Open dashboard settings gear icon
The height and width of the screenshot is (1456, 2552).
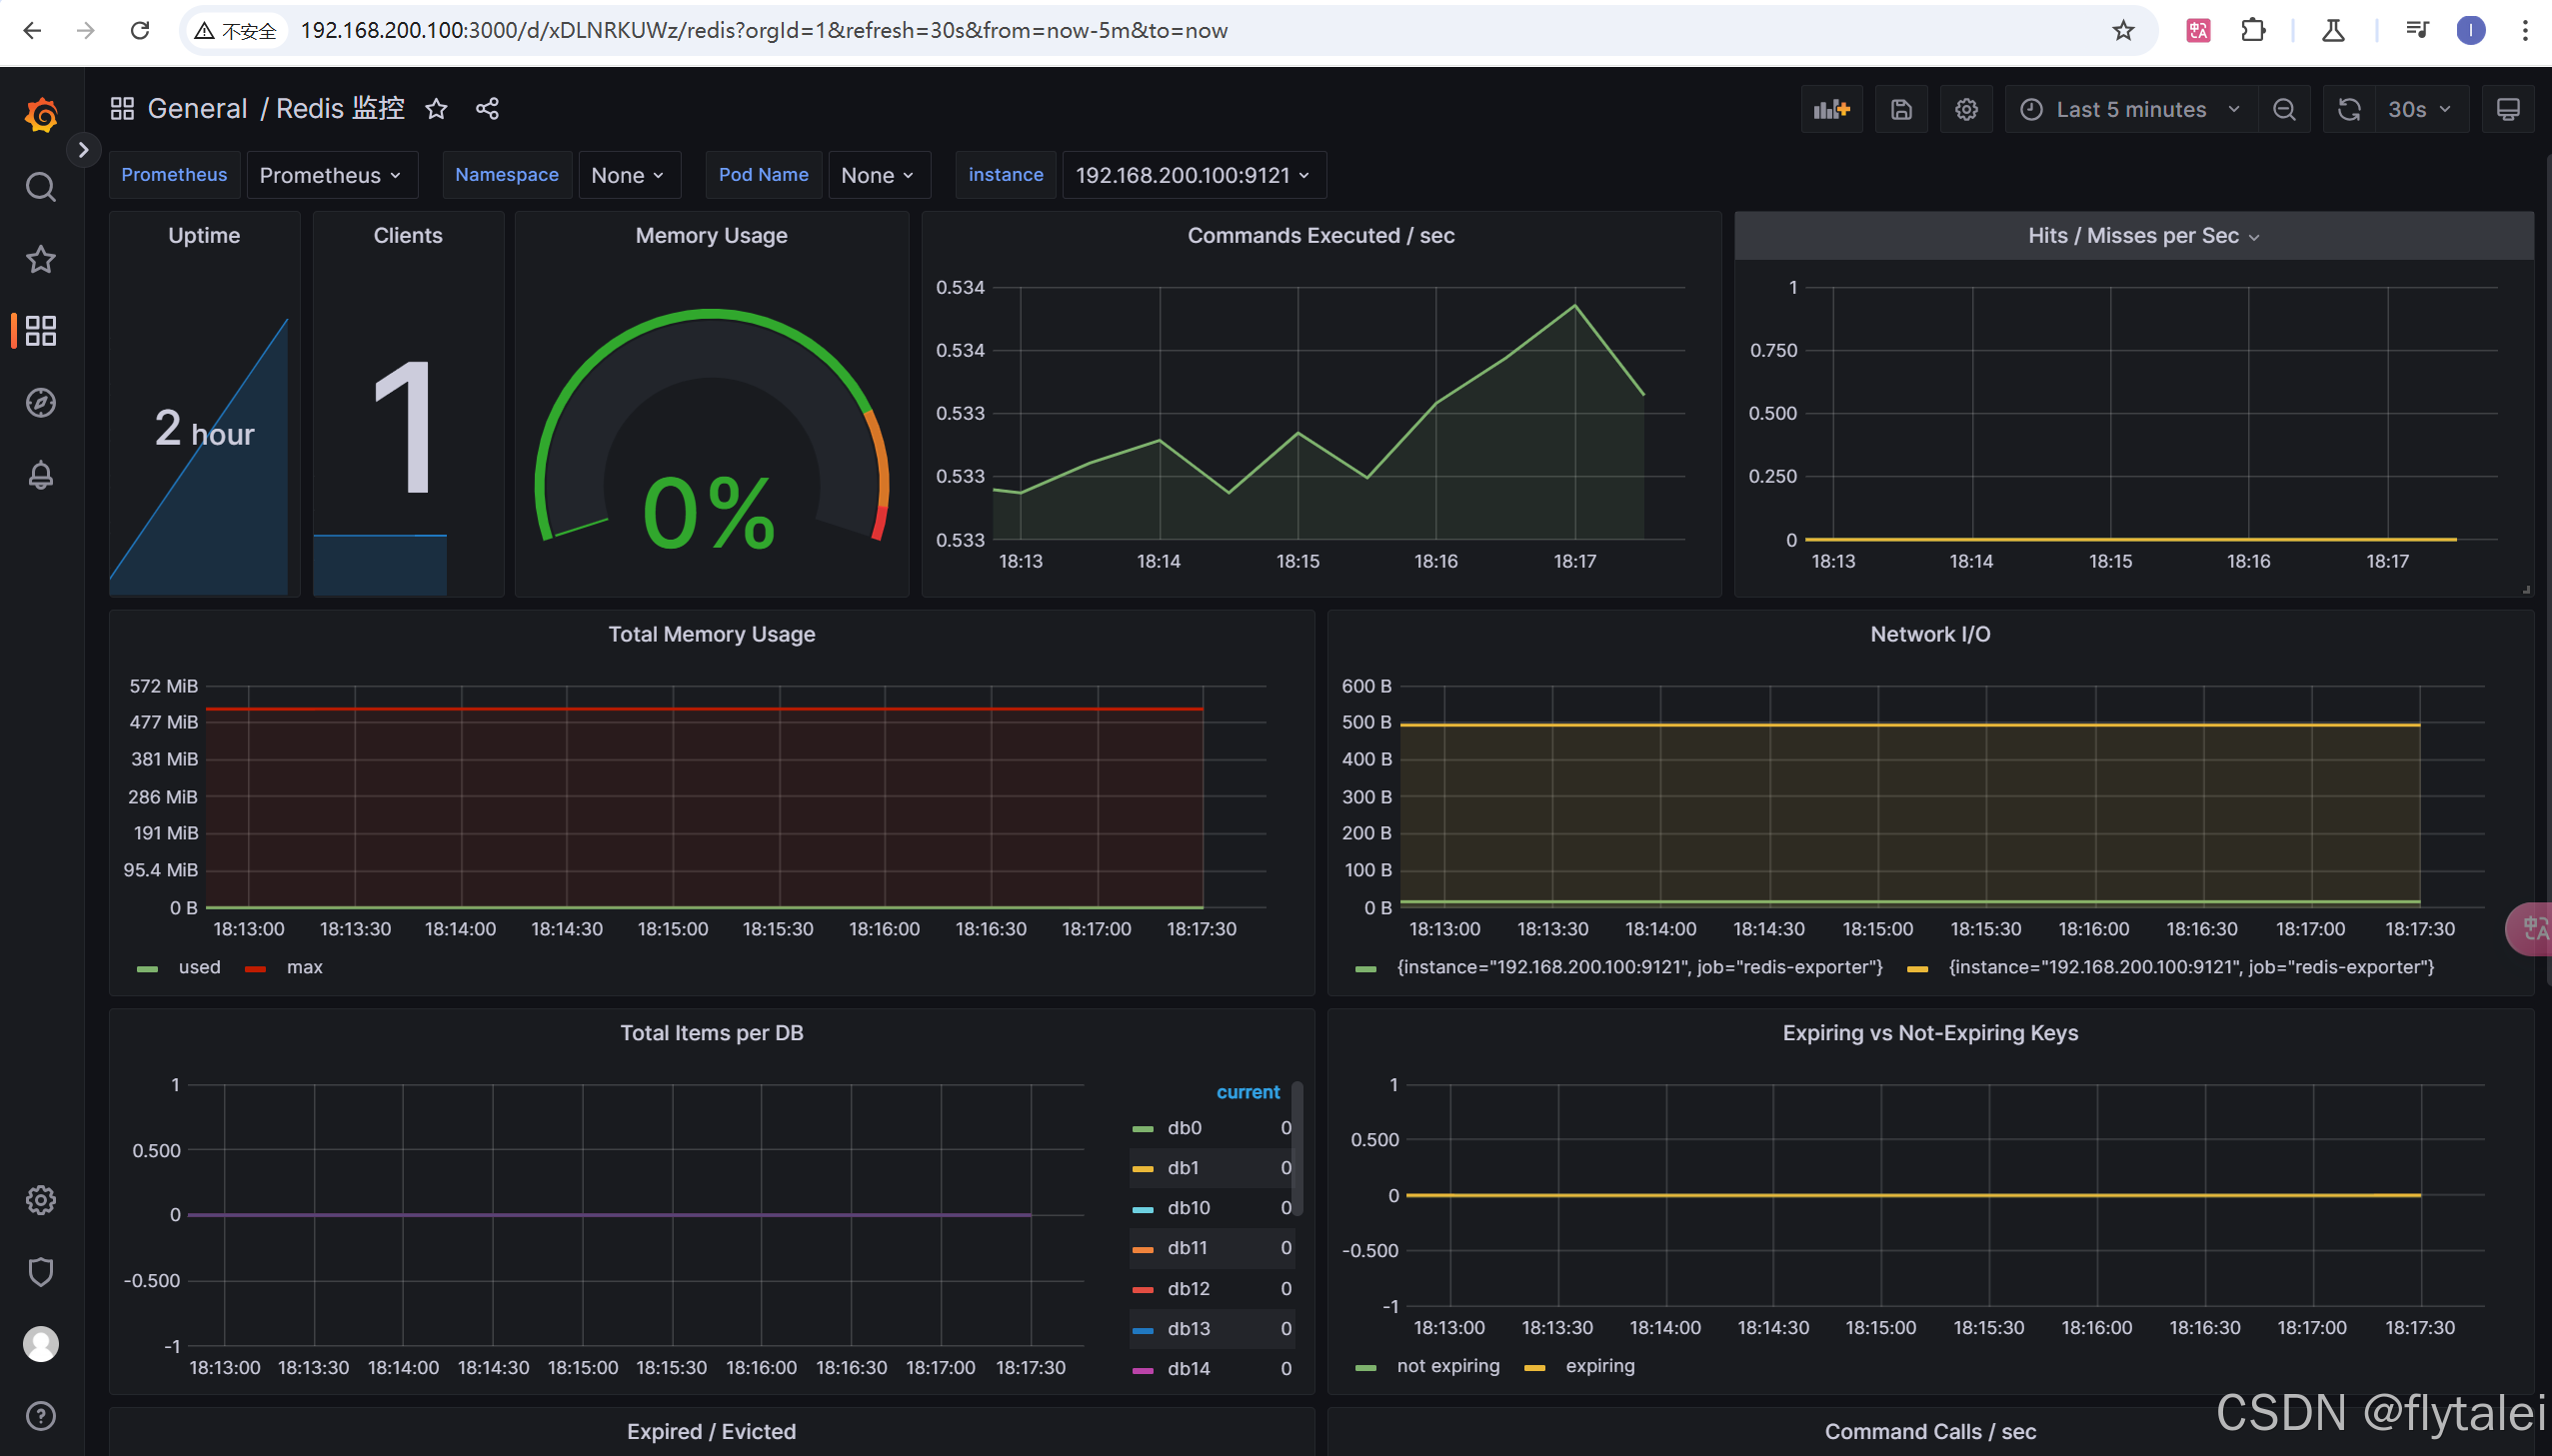pos(1966,109)
